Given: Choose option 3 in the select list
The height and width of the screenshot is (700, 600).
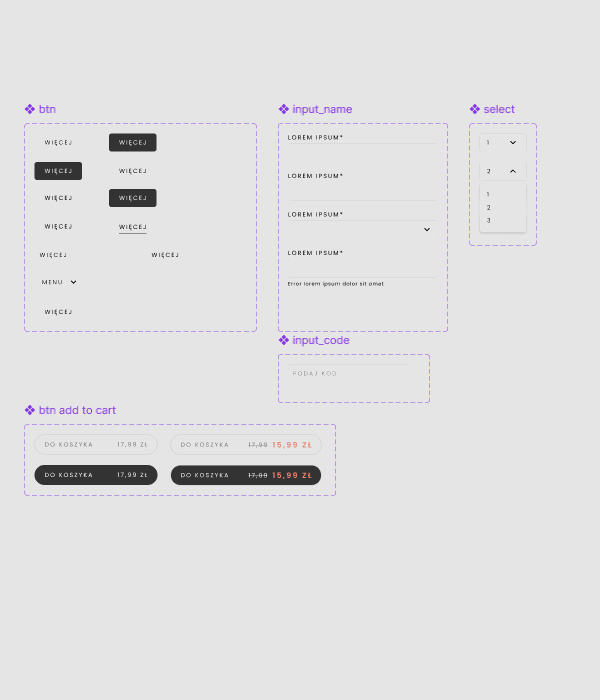Looking at the screenshot, I should [x=489, y=220].
